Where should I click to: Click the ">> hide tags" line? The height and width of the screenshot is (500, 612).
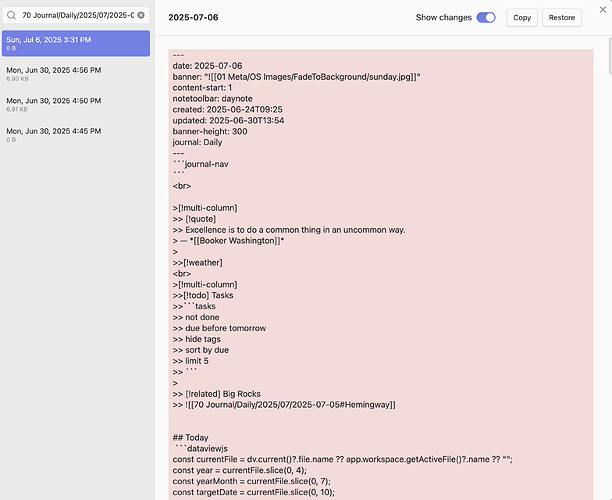click(x=197, y=339)
